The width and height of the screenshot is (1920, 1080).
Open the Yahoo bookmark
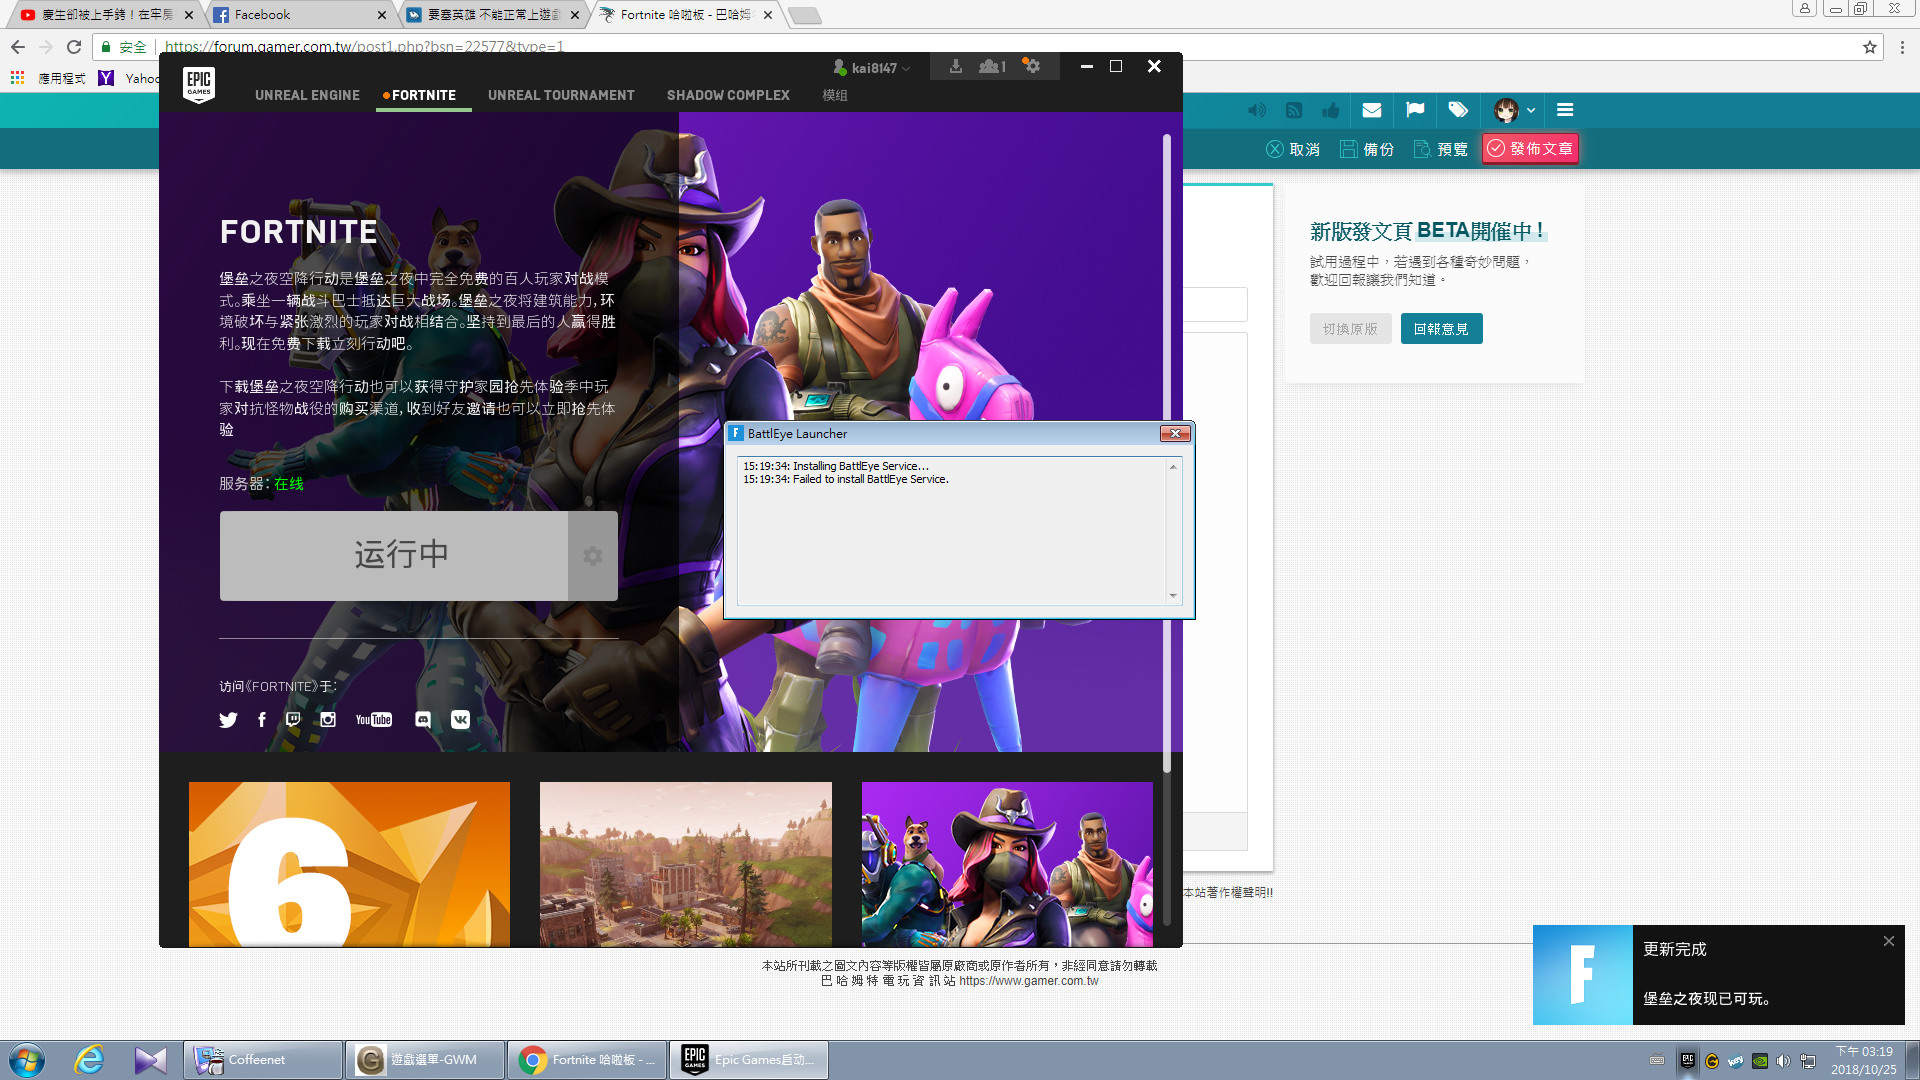129,78
